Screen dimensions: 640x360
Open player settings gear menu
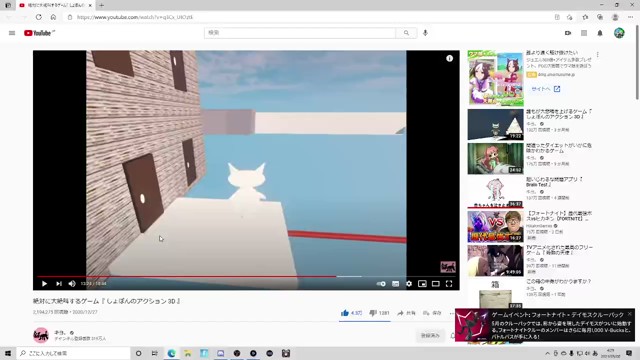409,284
